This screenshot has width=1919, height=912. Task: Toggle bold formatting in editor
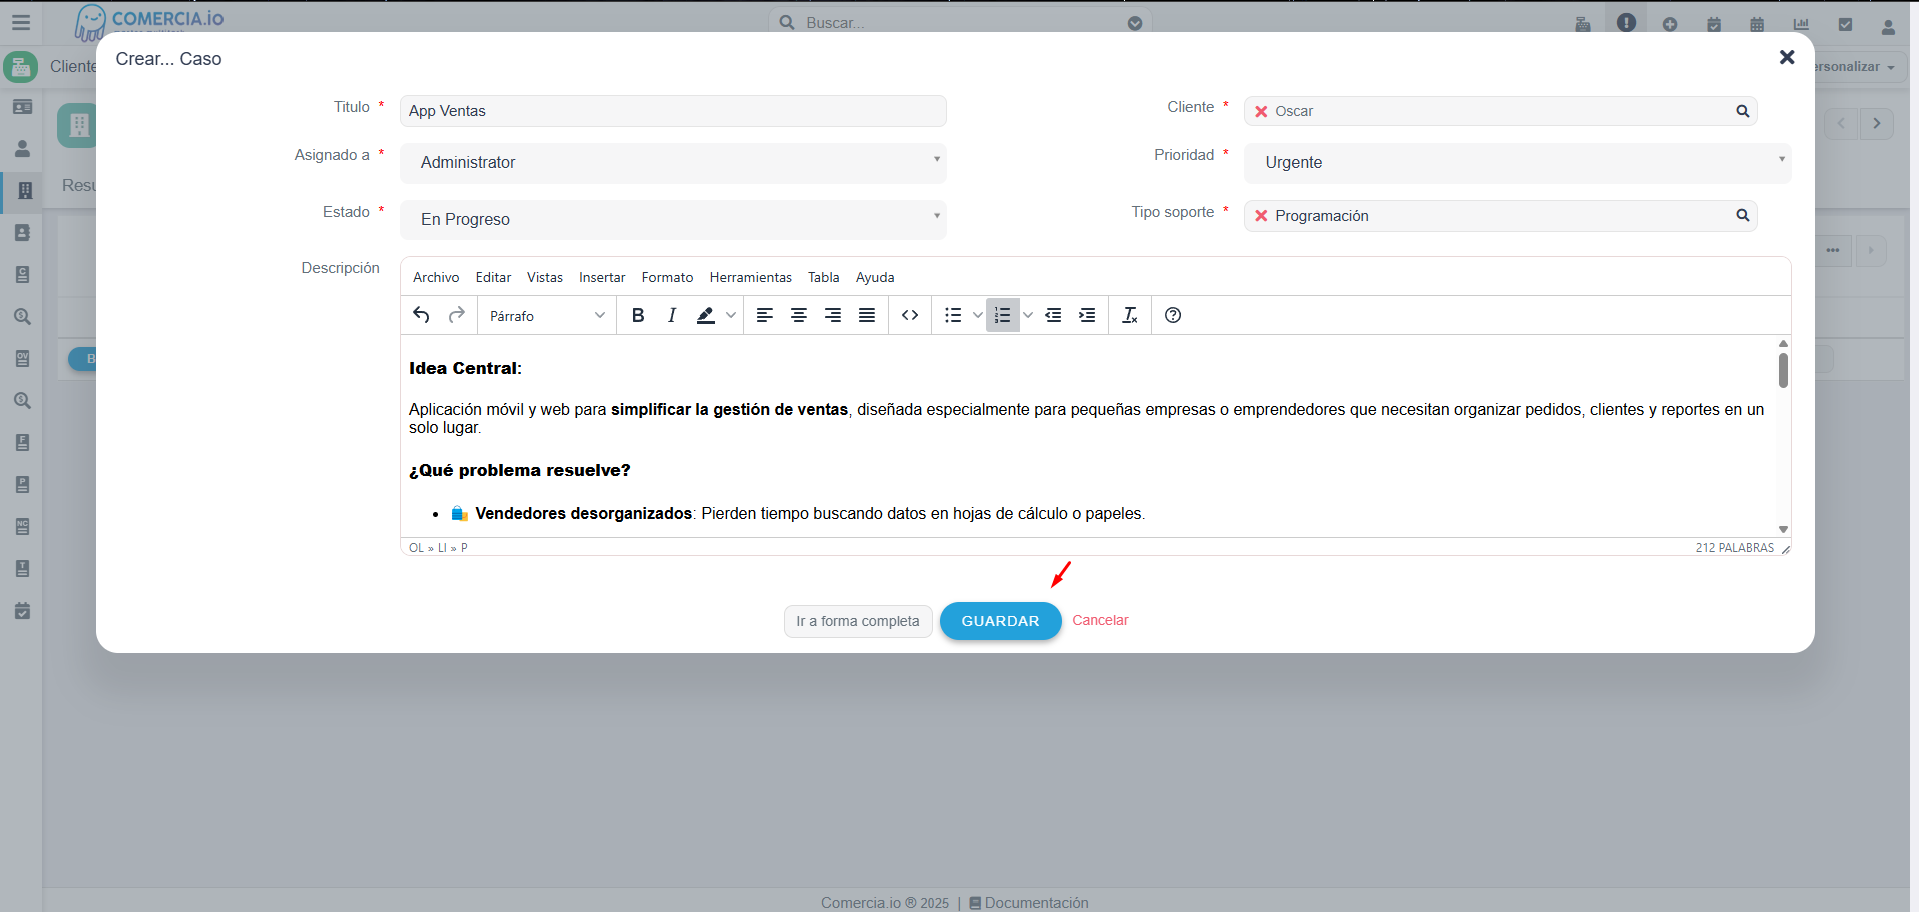click(x=638, y=315)
